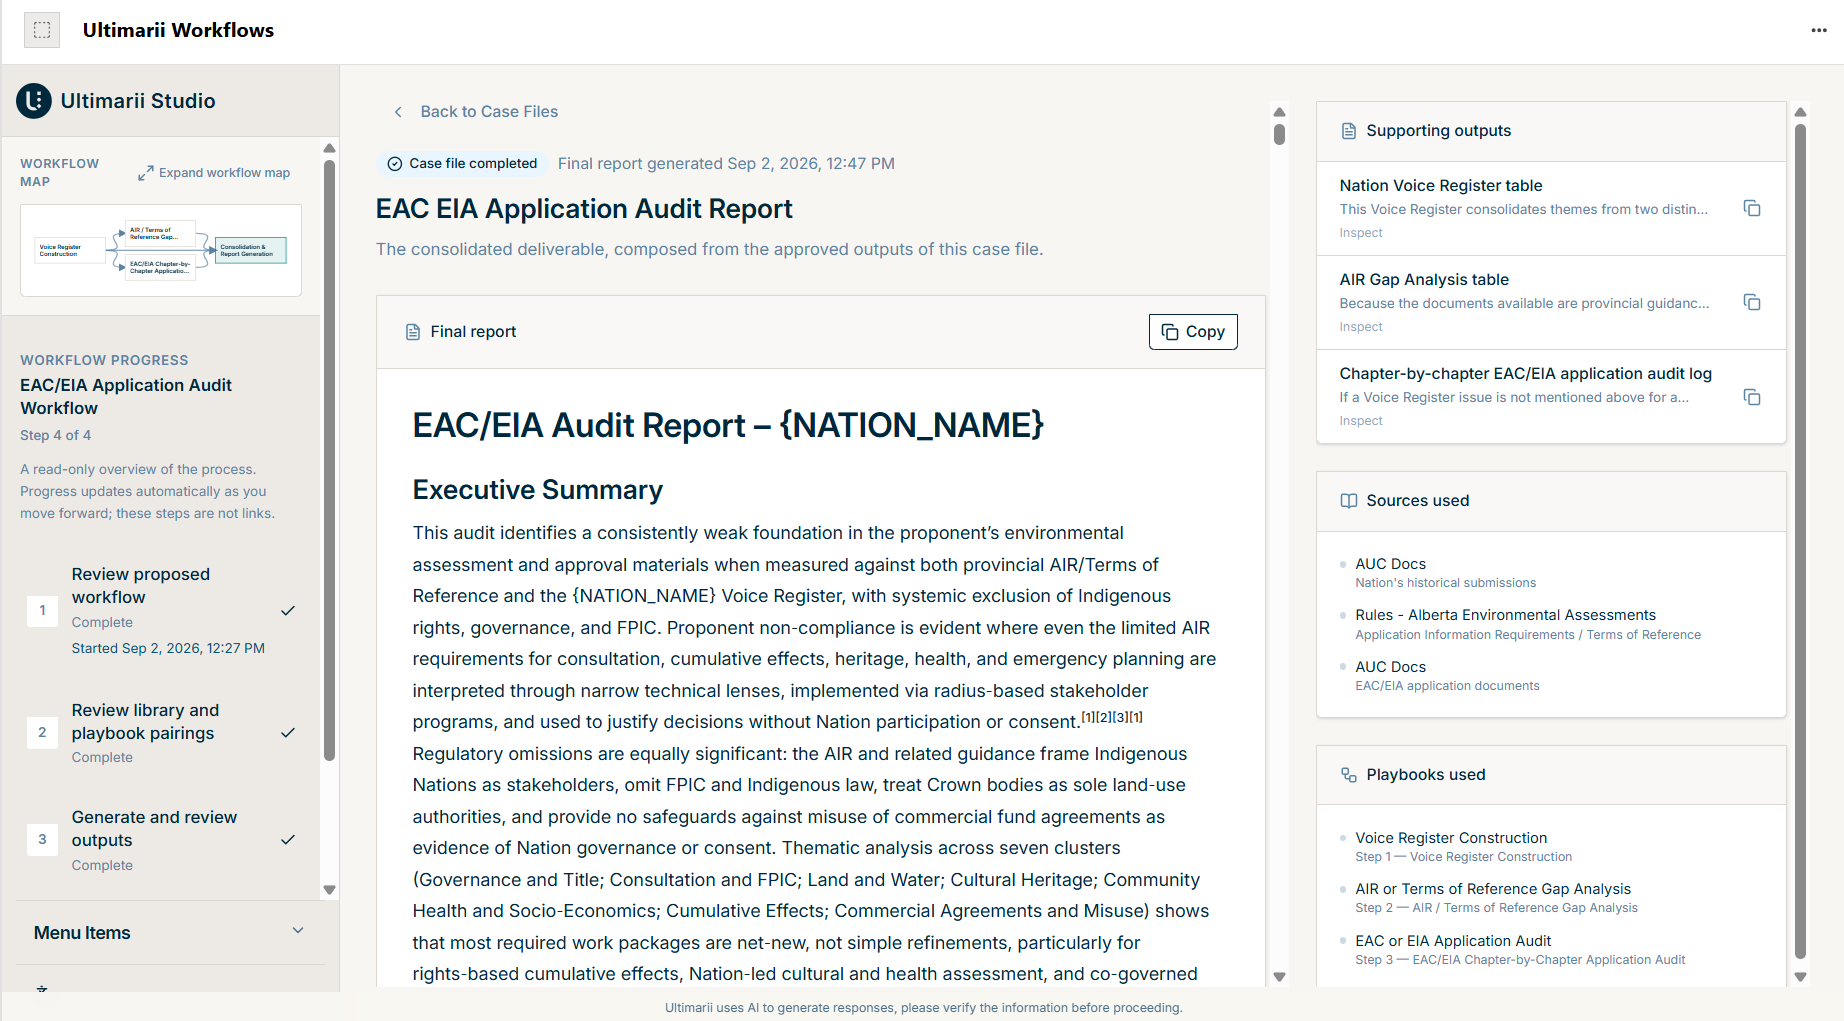Image resolution: width=1844 pixels, height=1021 pixels.
Task: Click the Sources used panel header
Action: pyautogui.click(x=1551, y=501)
